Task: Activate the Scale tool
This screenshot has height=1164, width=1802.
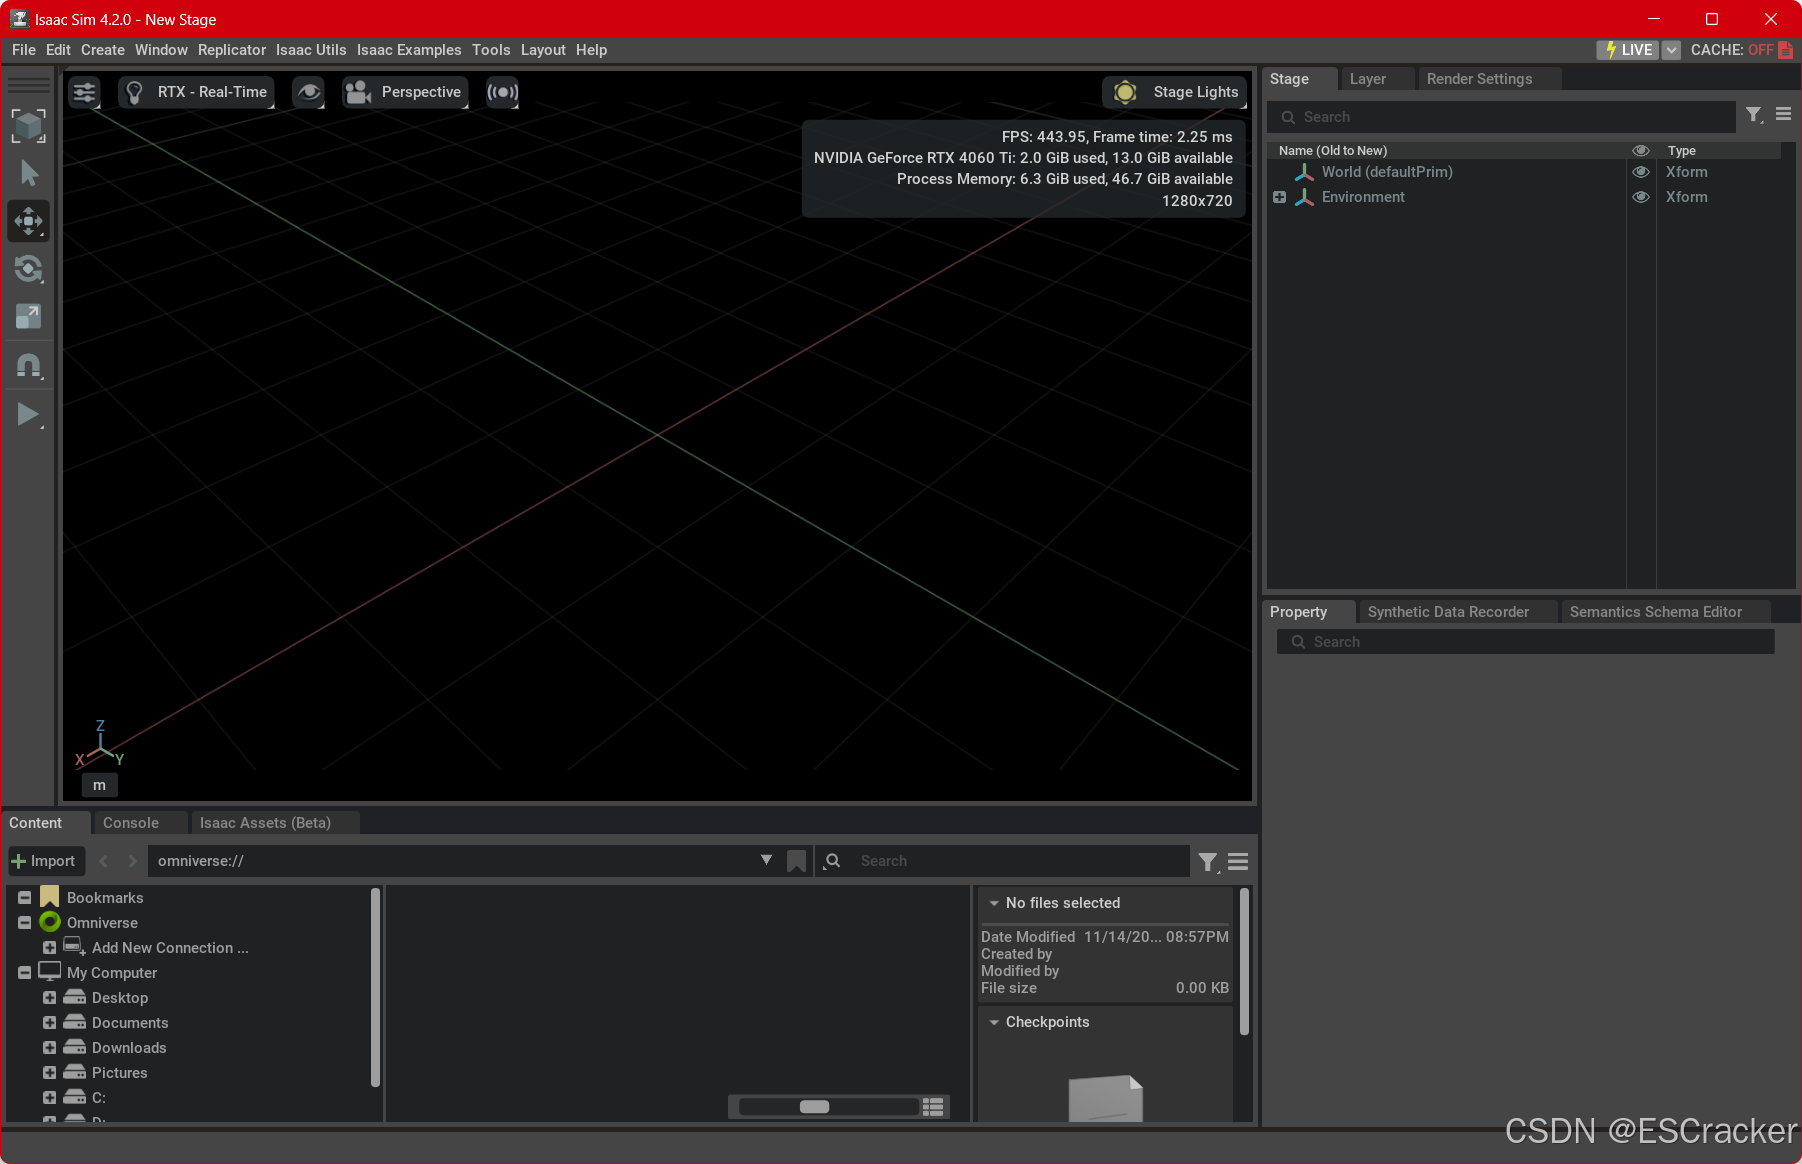Action: [29, 316]
